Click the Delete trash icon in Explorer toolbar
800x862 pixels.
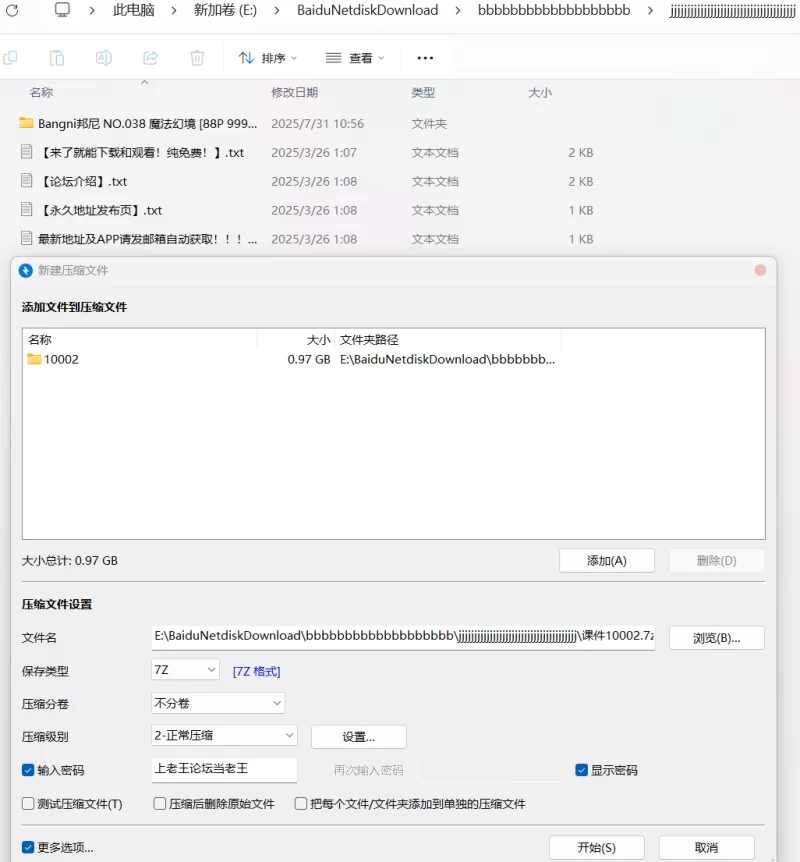pyautogui.click(x=197, y=58)
